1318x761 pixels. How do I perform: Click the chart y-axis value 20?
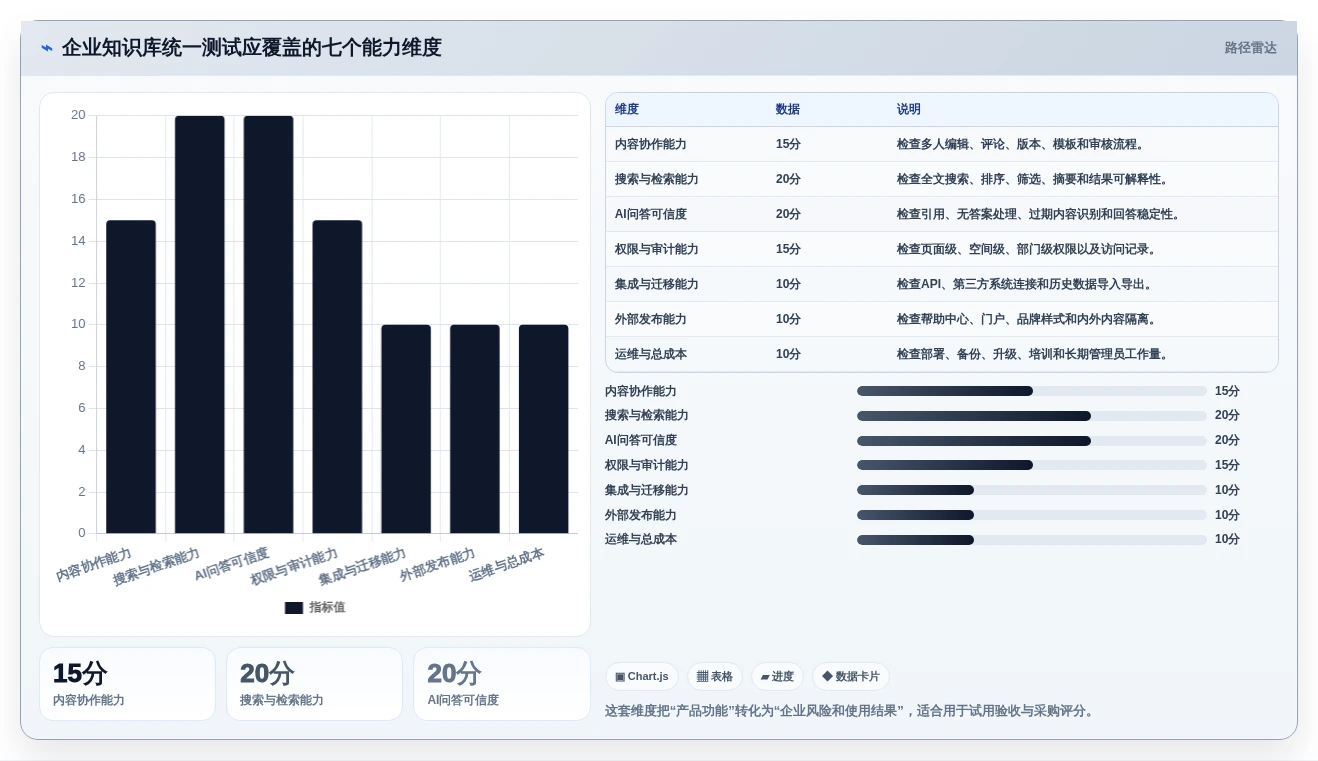coord(78,115)
